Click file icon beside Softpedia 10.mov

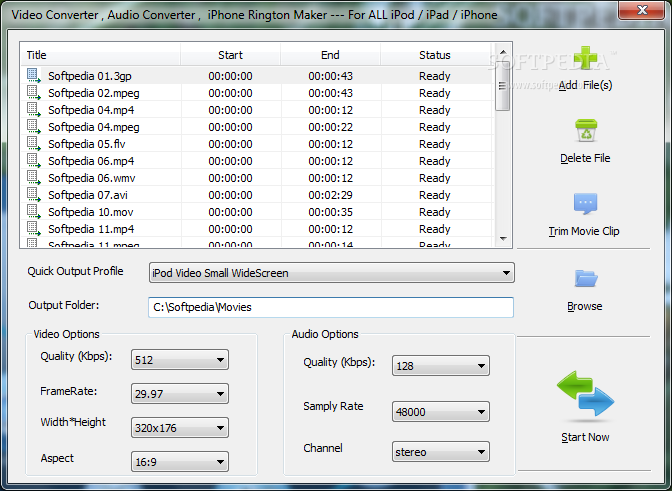33,212
